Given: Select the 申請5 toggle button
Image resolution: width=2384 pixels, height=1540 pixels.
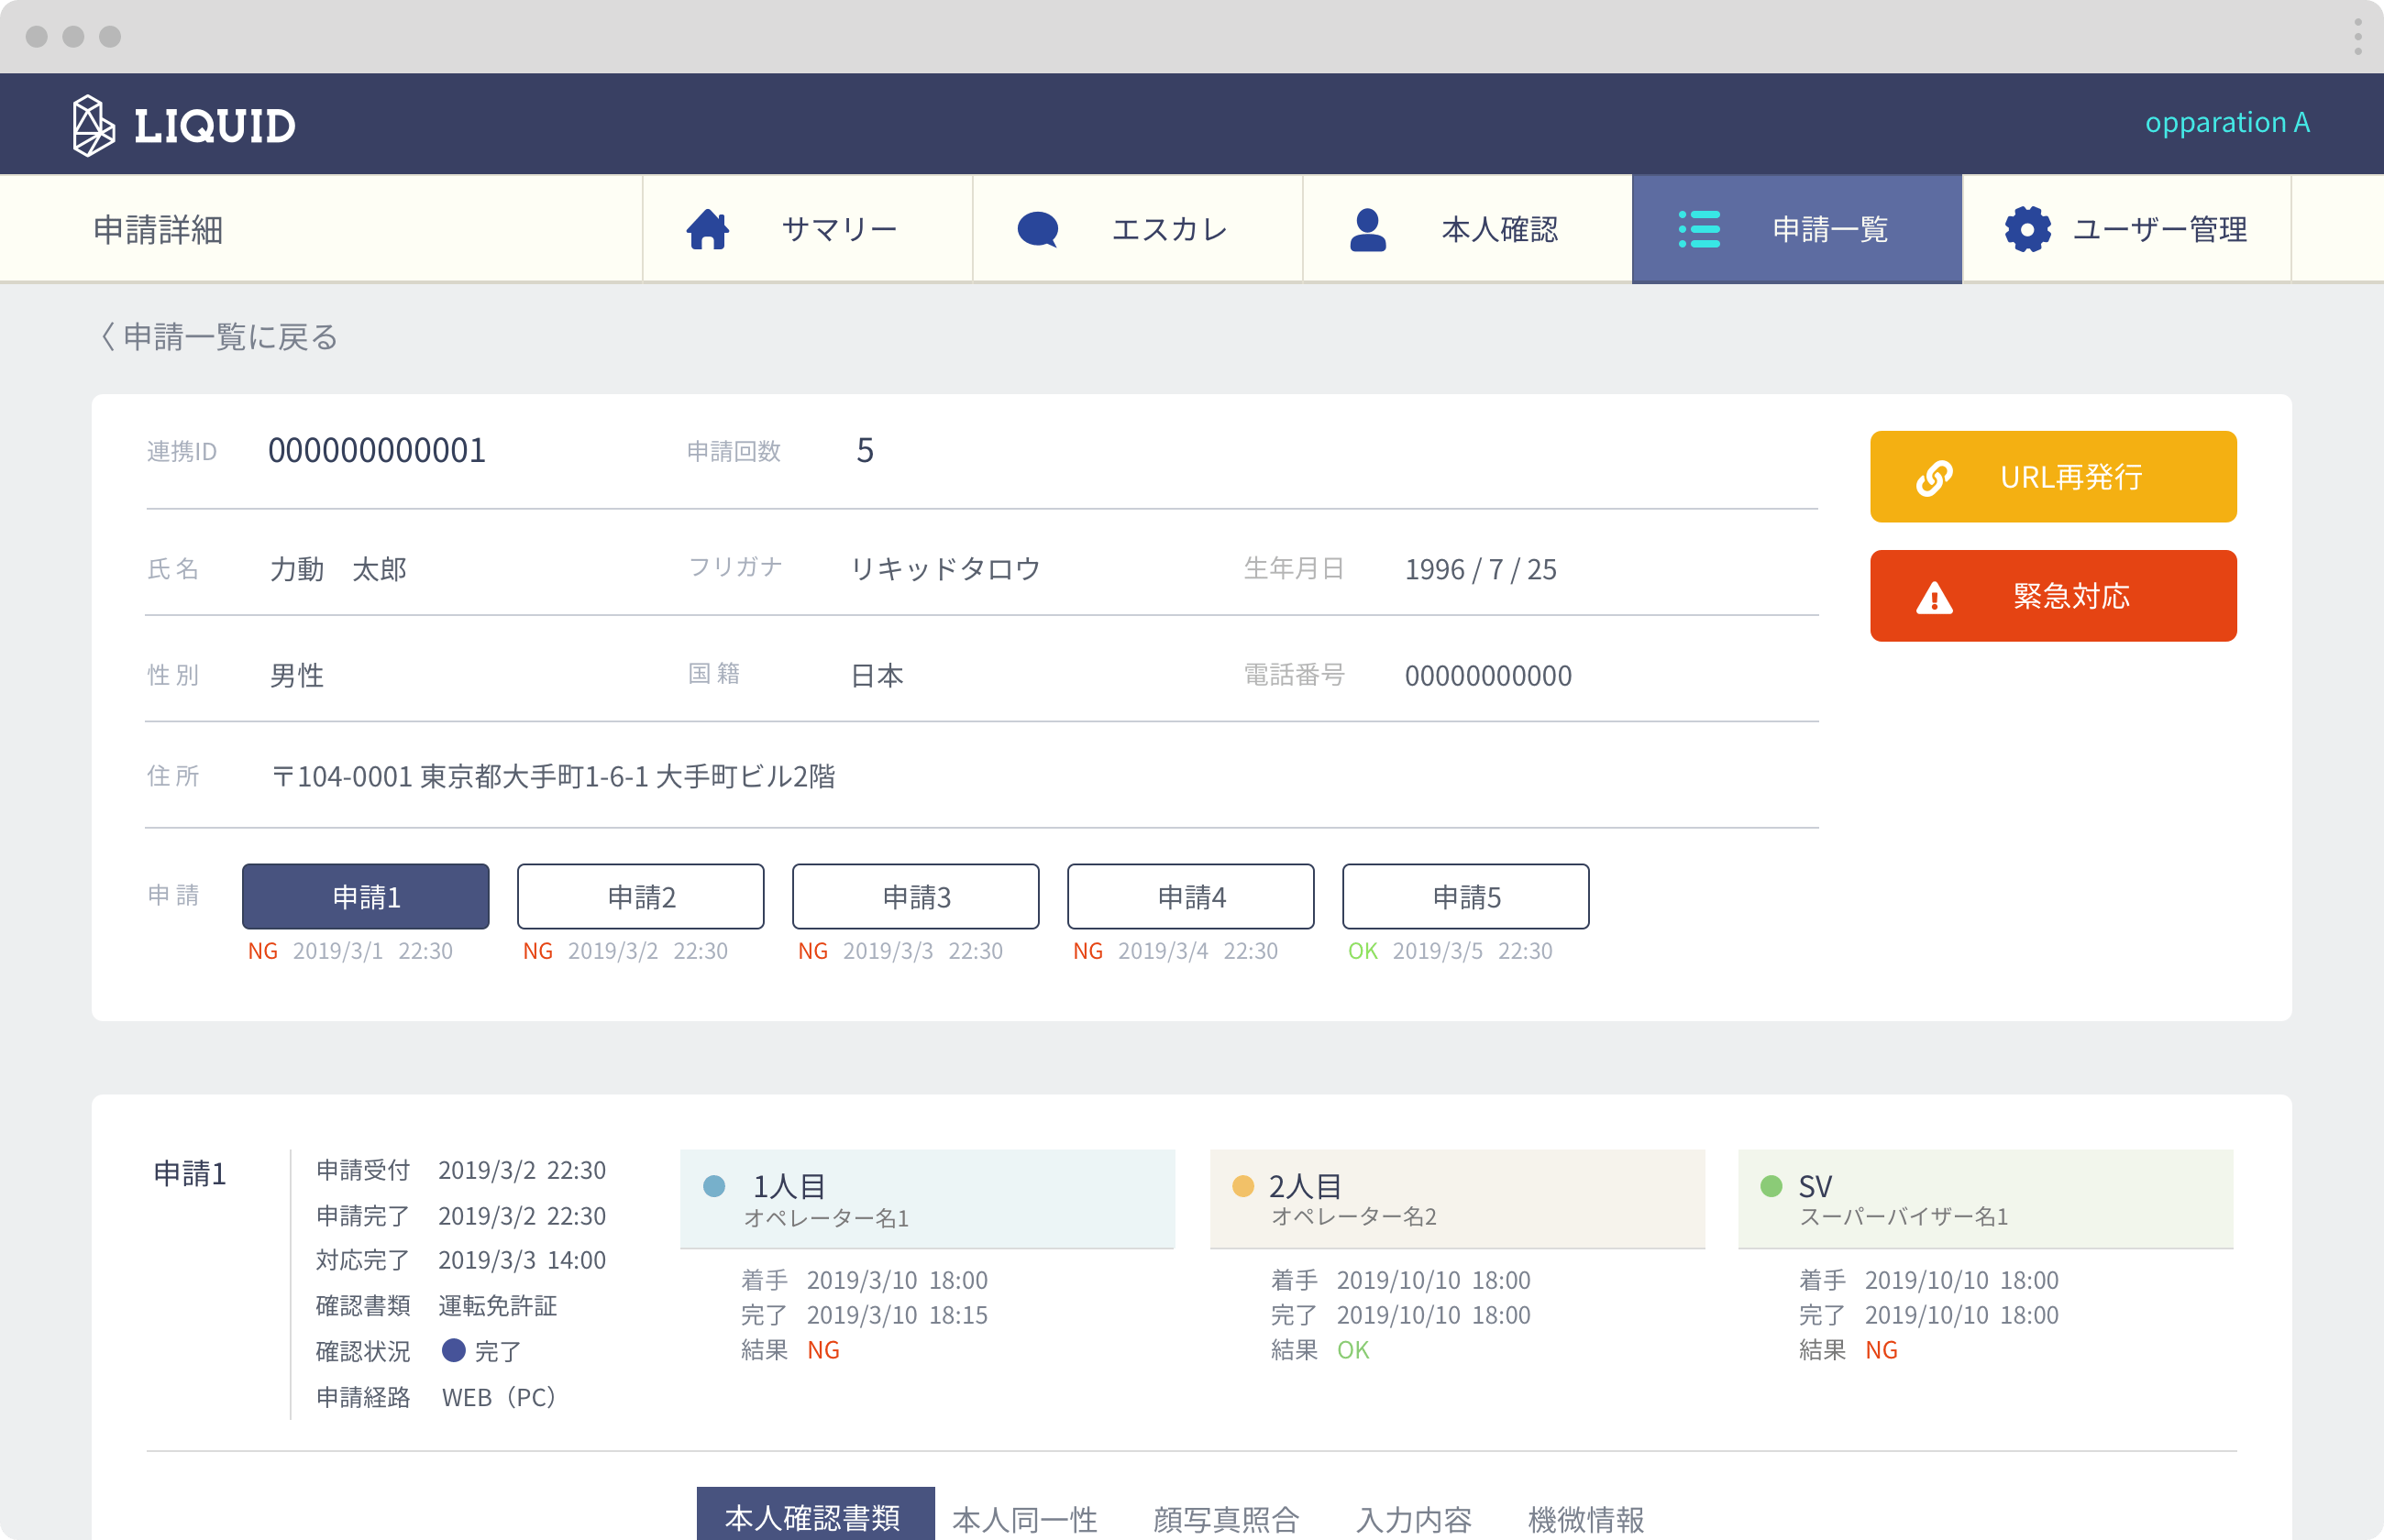Looking at the screenshot, I should (1466, 897).
